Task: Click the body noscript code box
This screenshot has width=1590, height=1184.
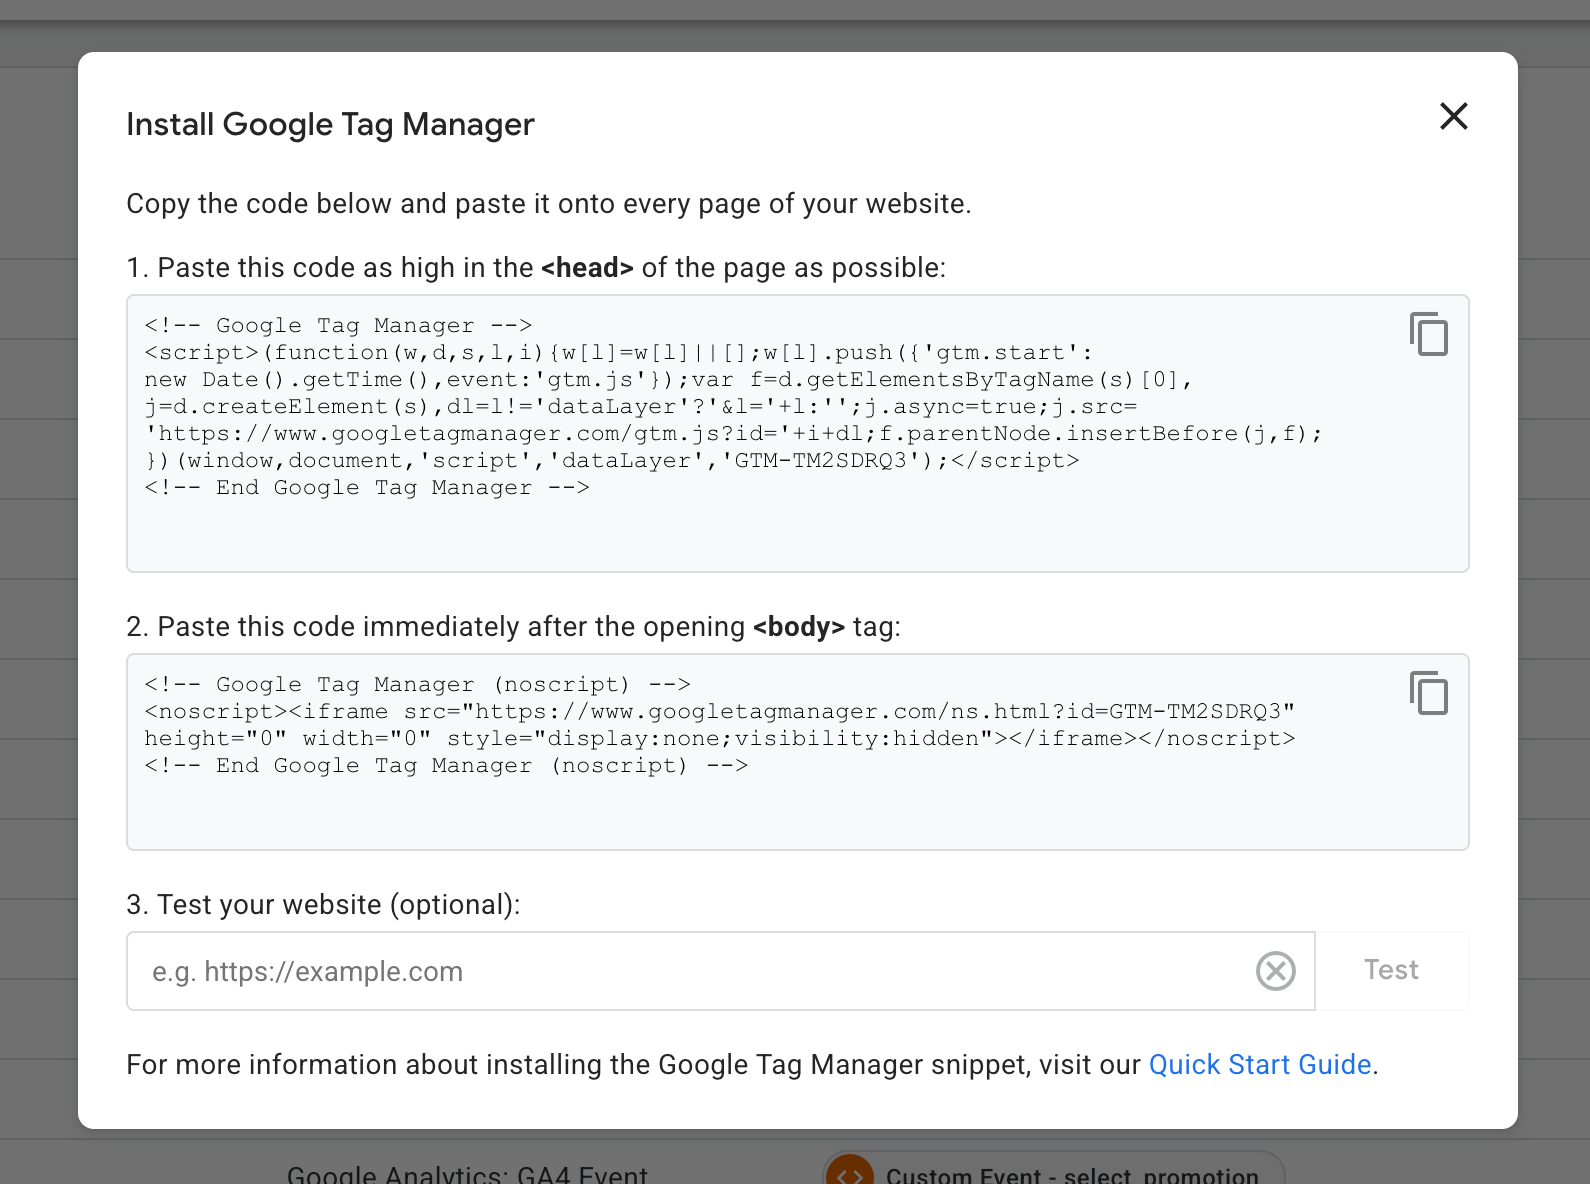Action: [x=797, y=752]
